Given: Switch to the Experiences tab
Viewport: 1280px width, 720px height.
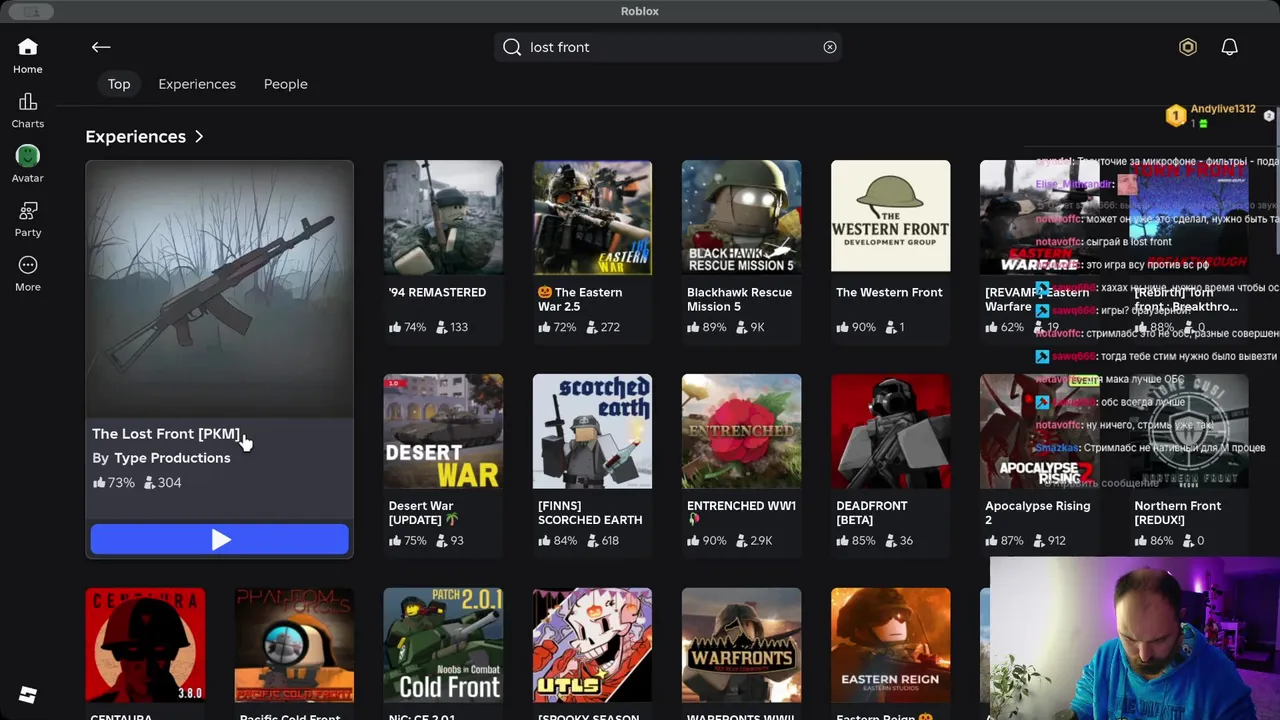Looking at the screenshot, I should (197, 84).
